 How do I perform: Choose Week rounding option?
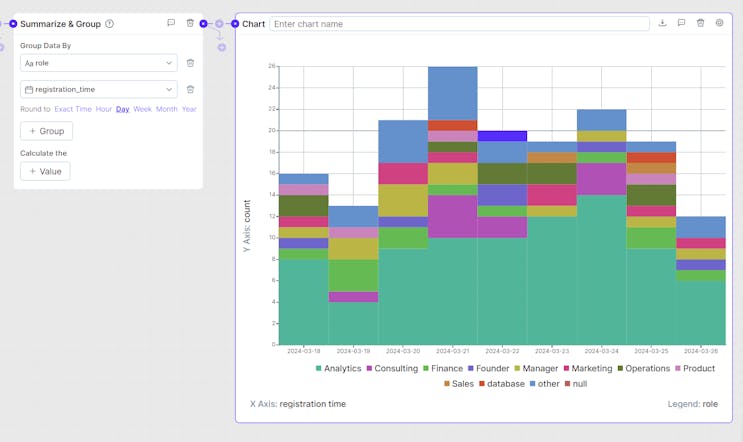point(143,109)
